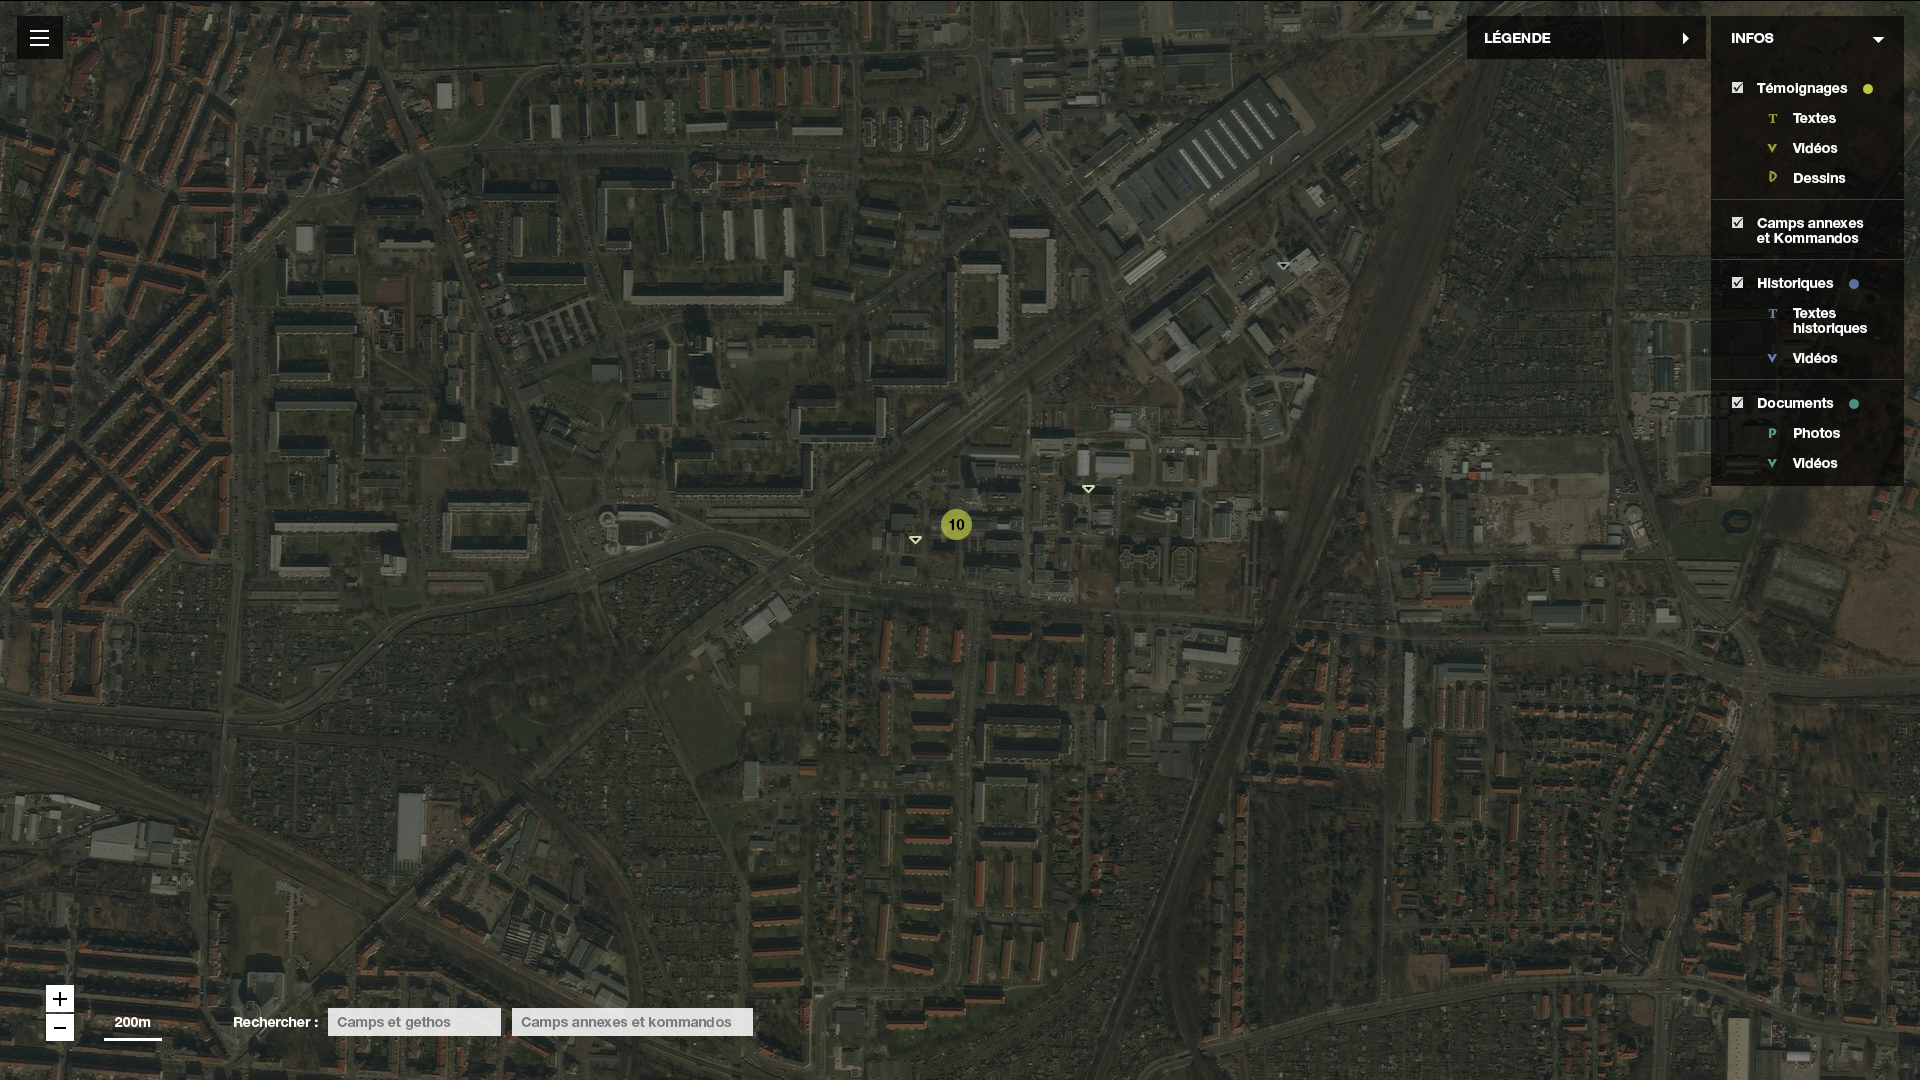Collapse the INFOS panel arrow
This screenshot has height=1080, width=1920.
tap(1878, 39)
